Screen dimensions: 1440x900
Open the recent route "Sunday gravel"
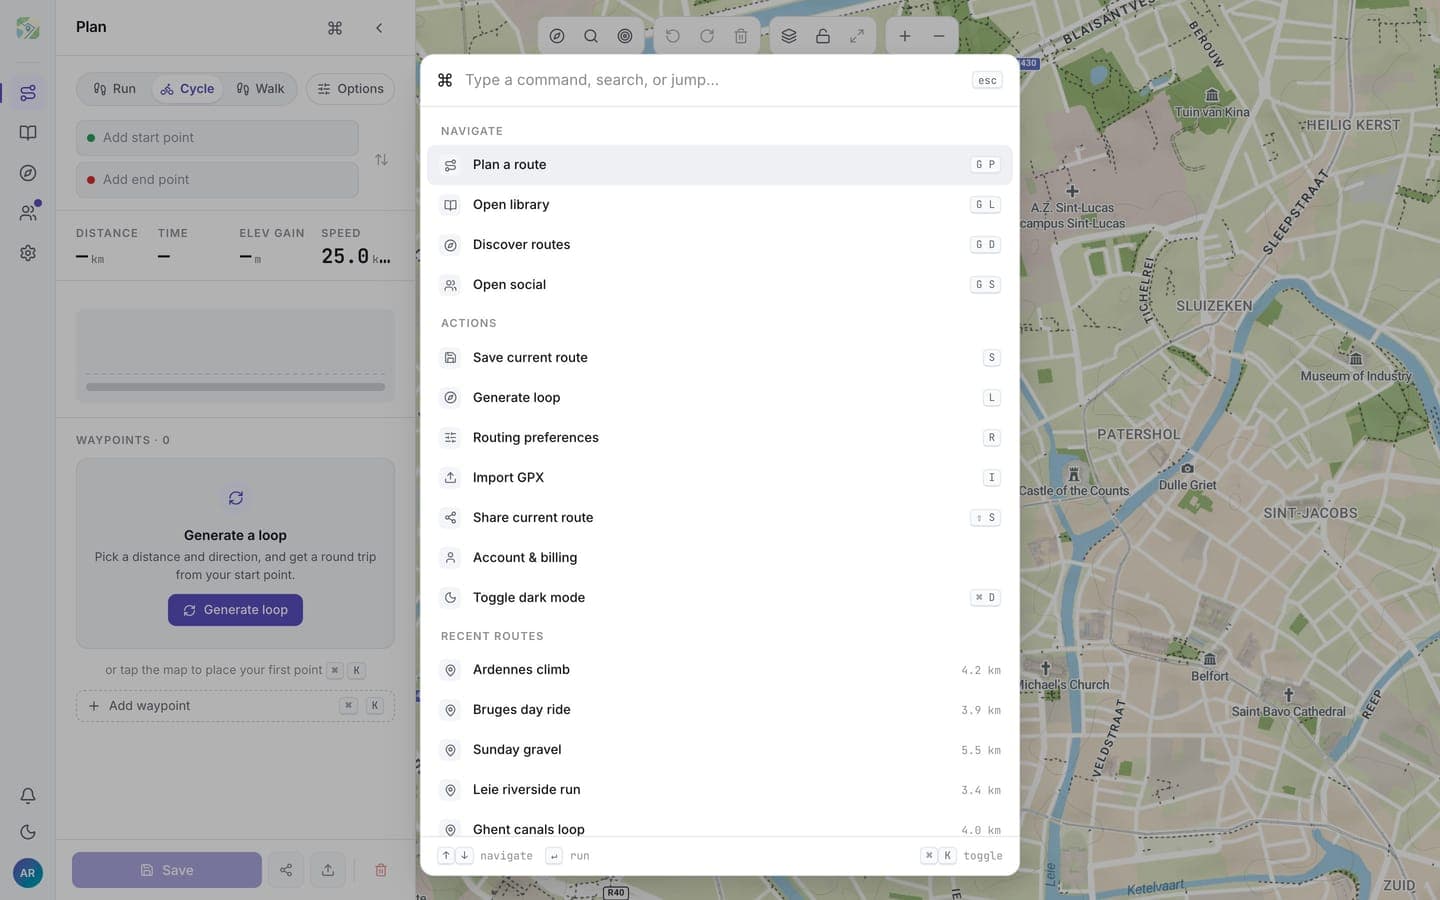click(720, 750)
